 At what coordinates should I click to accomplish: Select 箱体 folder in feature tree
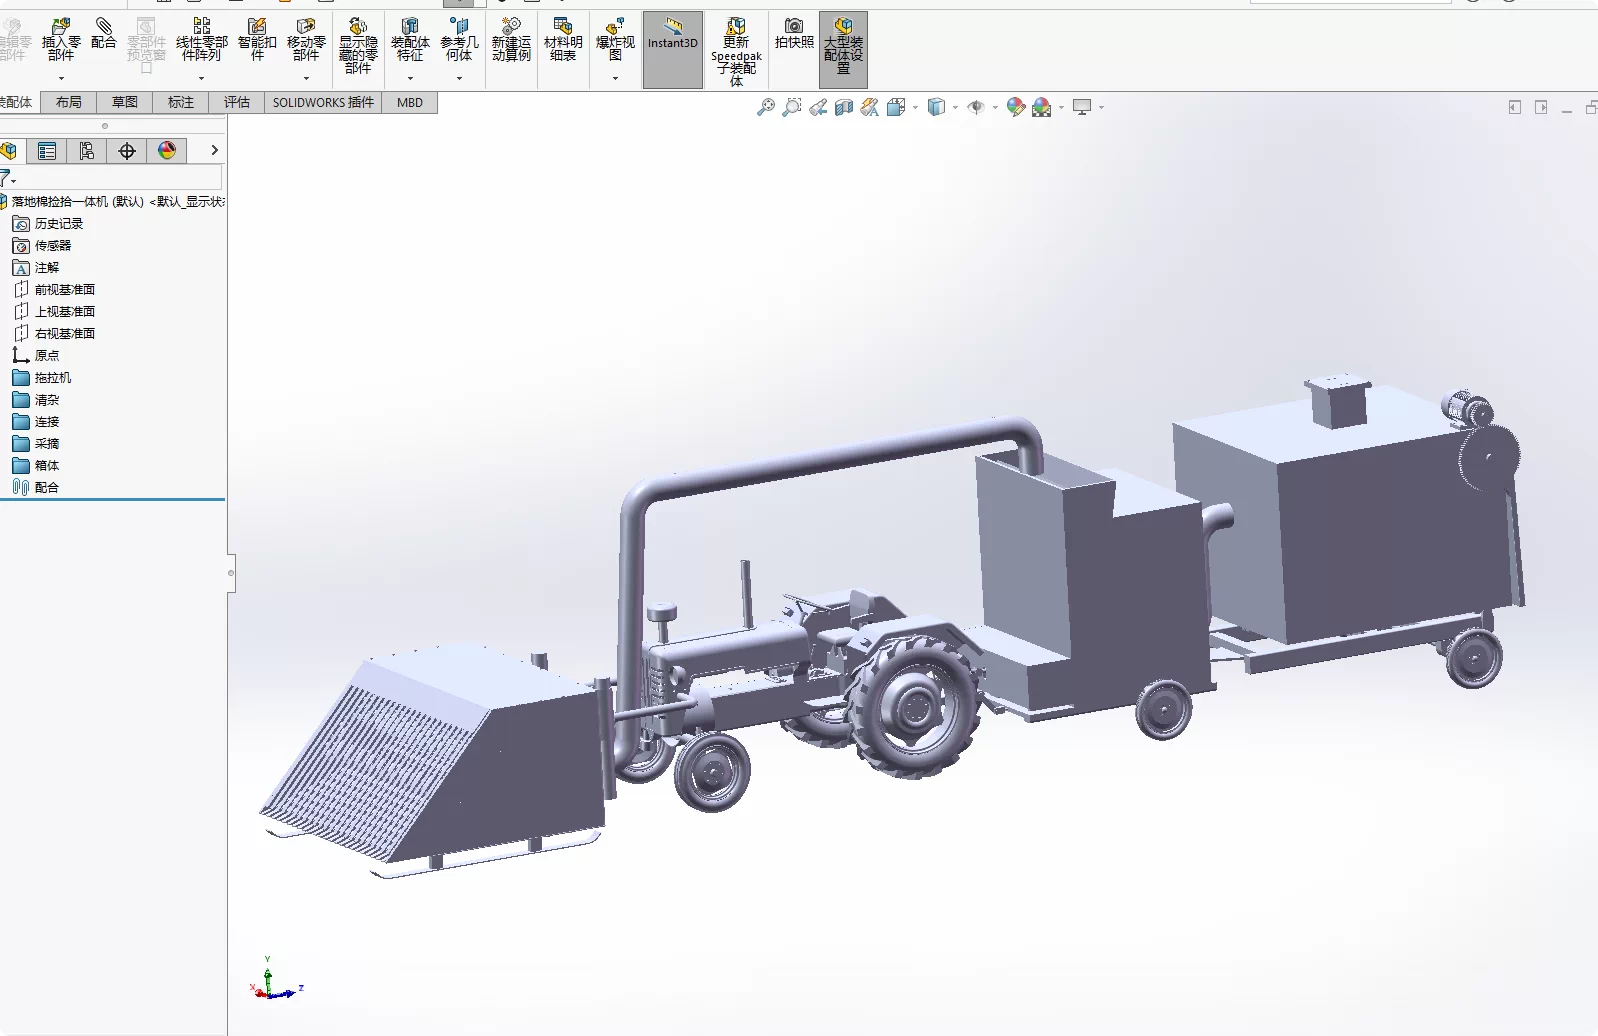click(x=36, y=465)
